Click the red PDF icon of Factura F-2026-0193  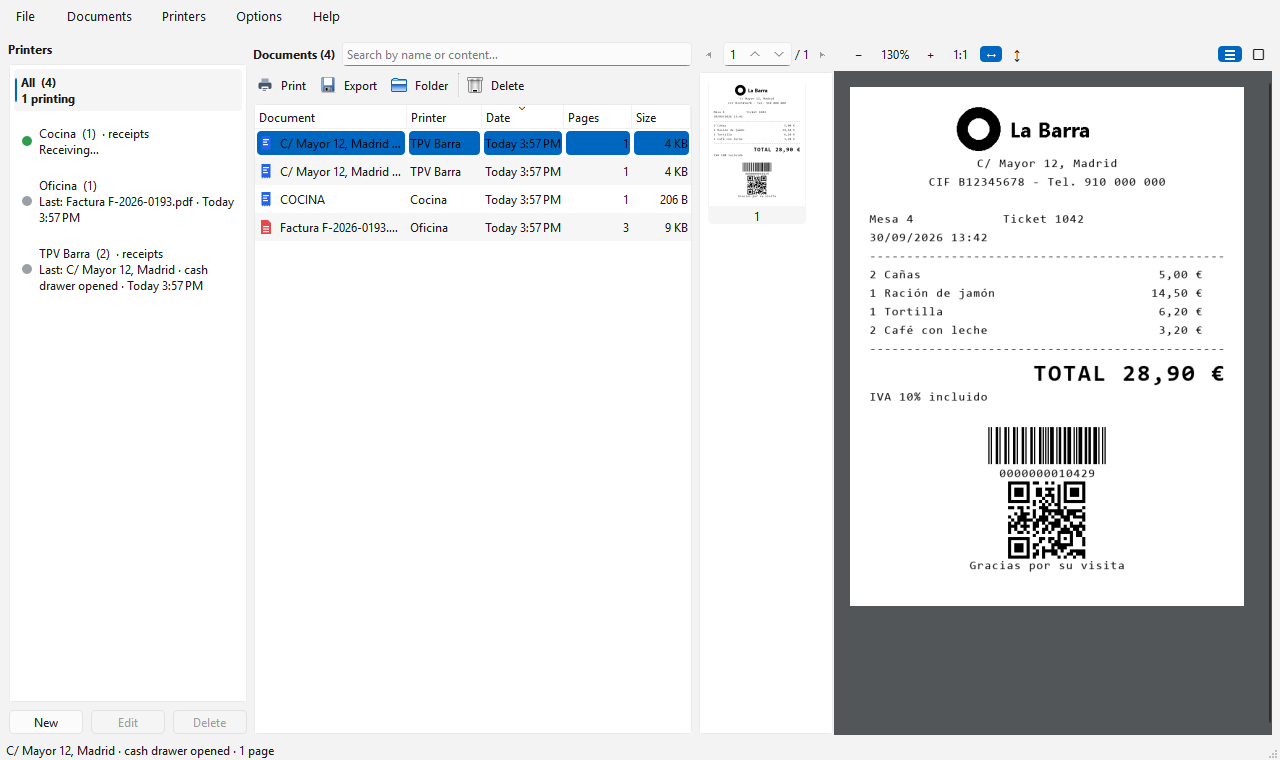coord(266,228)
